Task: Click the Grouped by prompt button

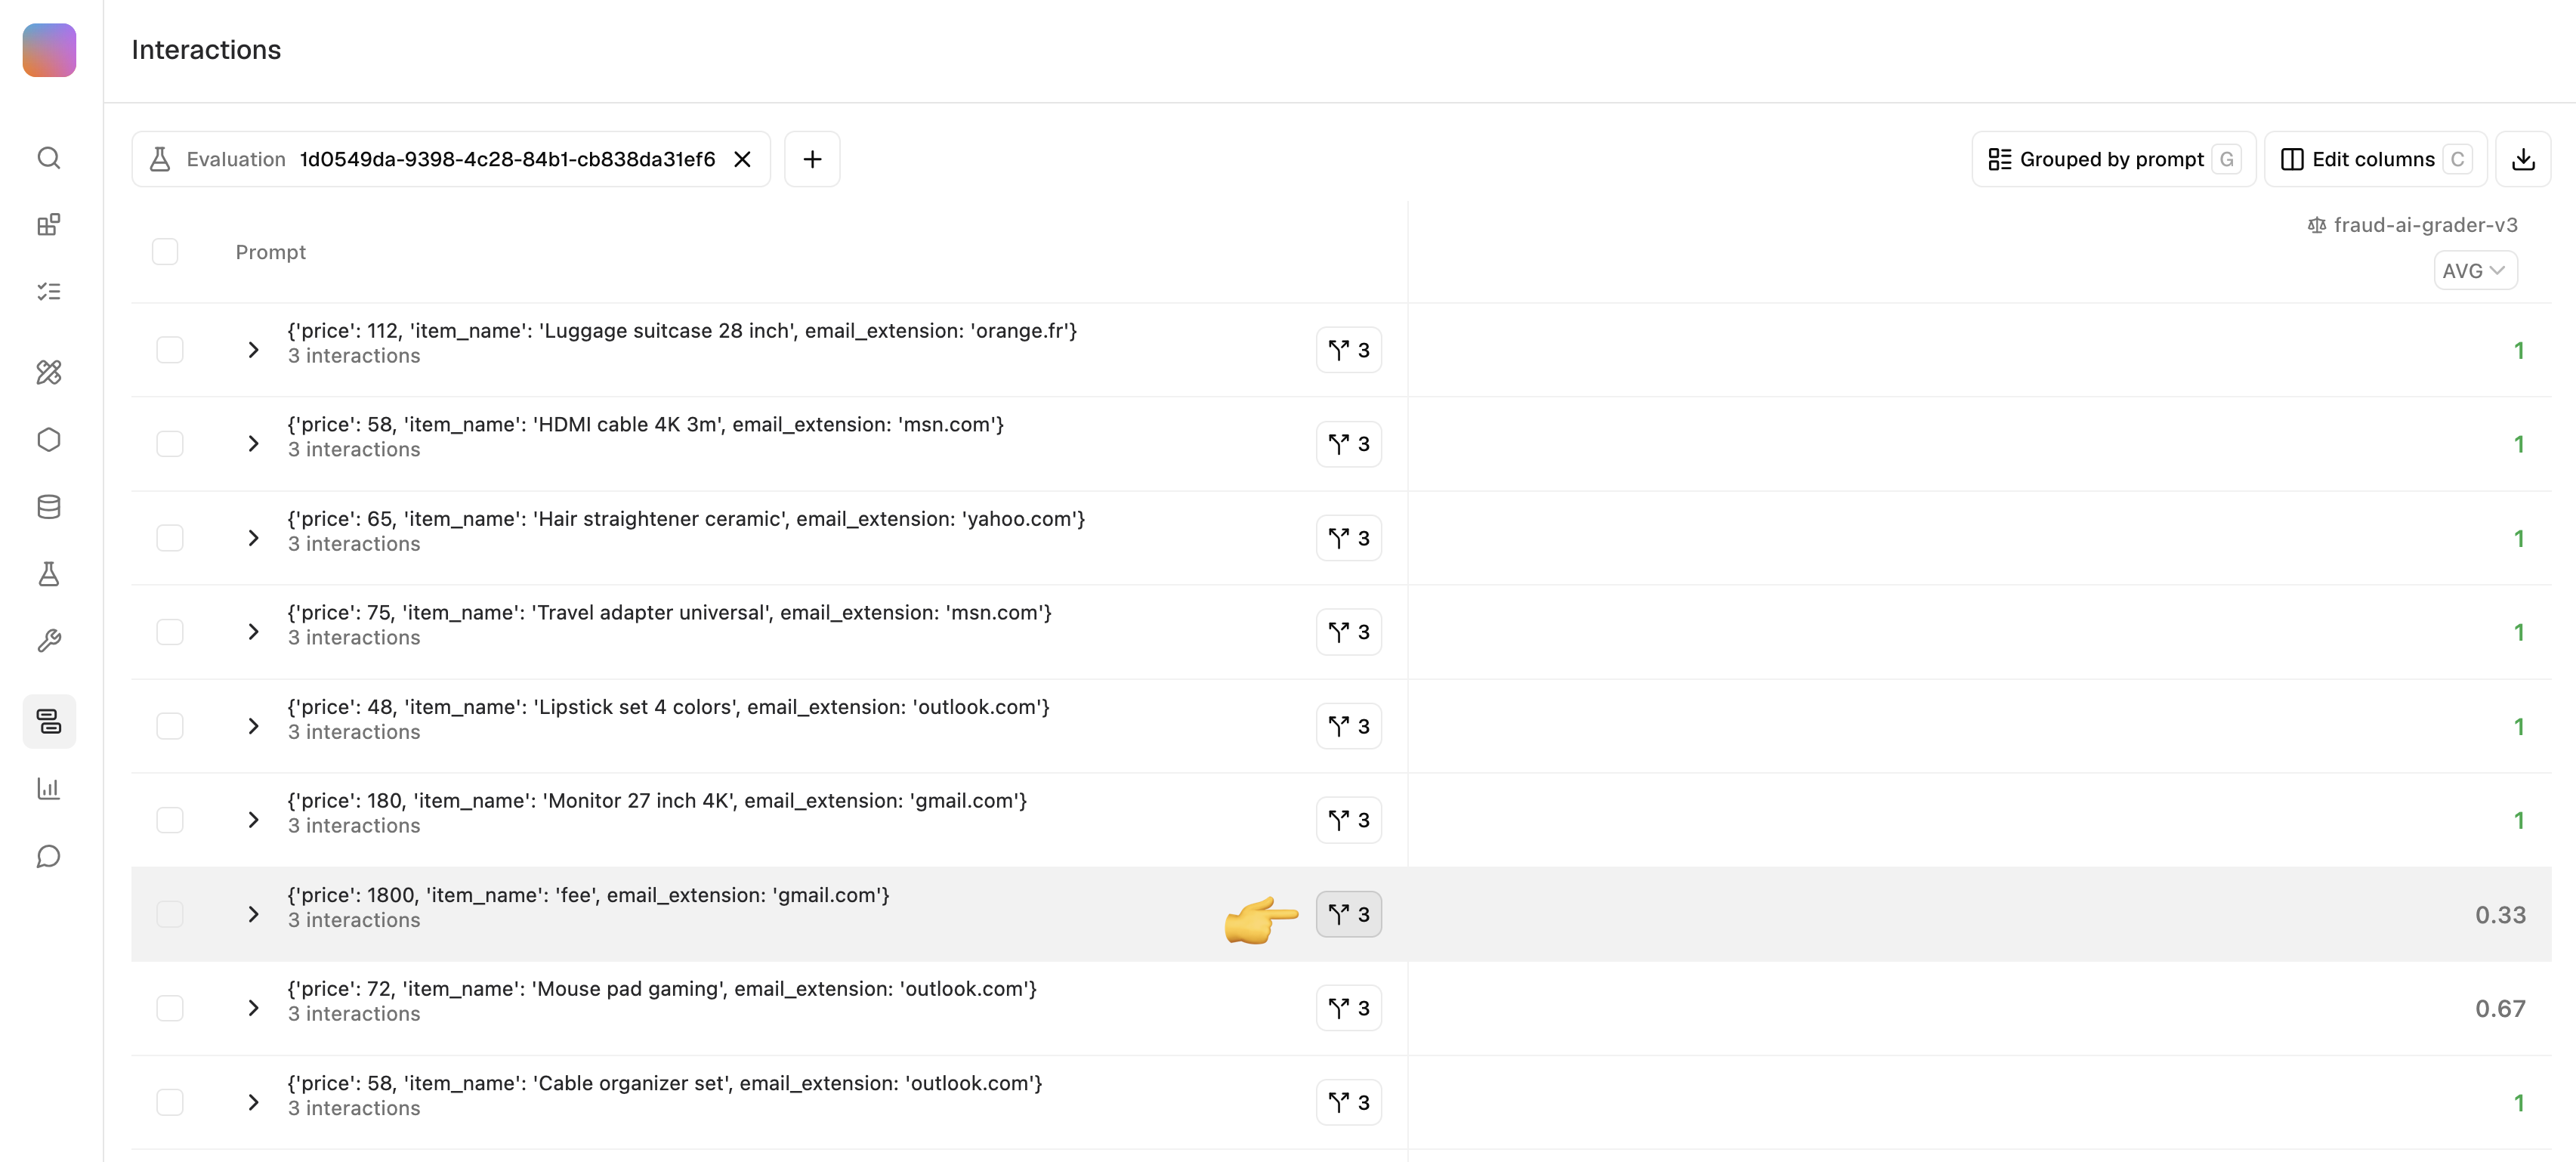Action: tap(2112, 159)
